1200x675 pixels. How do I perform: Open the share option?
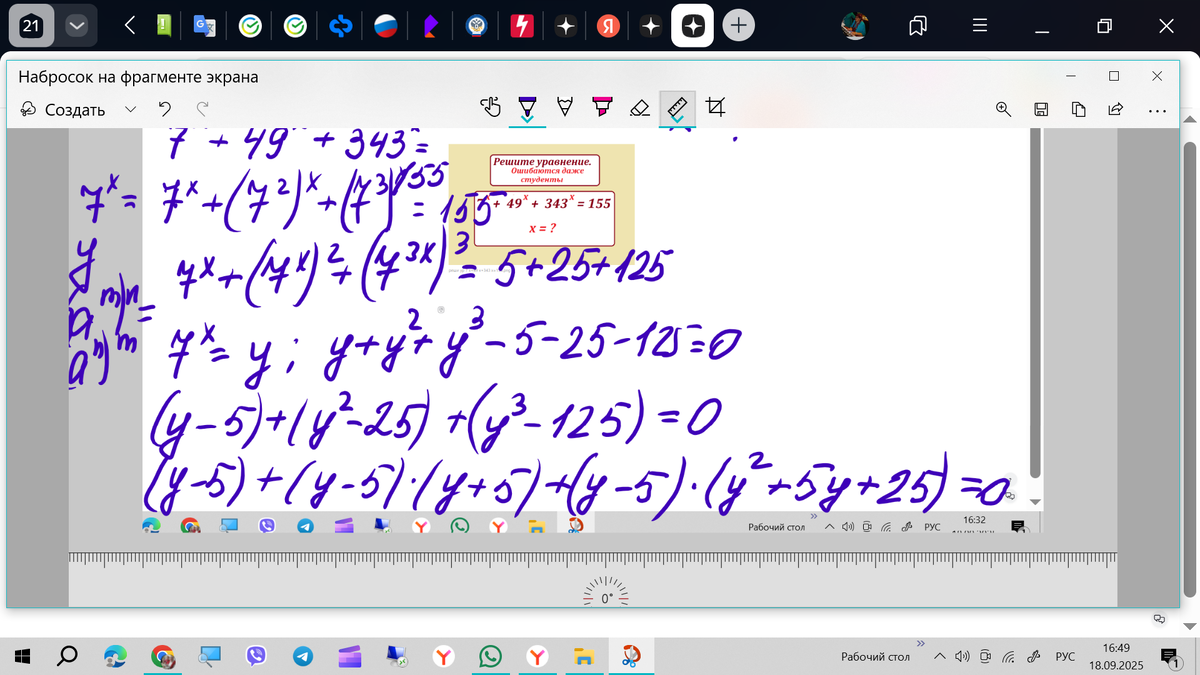pyautogui.click(x=1116, y=109)
